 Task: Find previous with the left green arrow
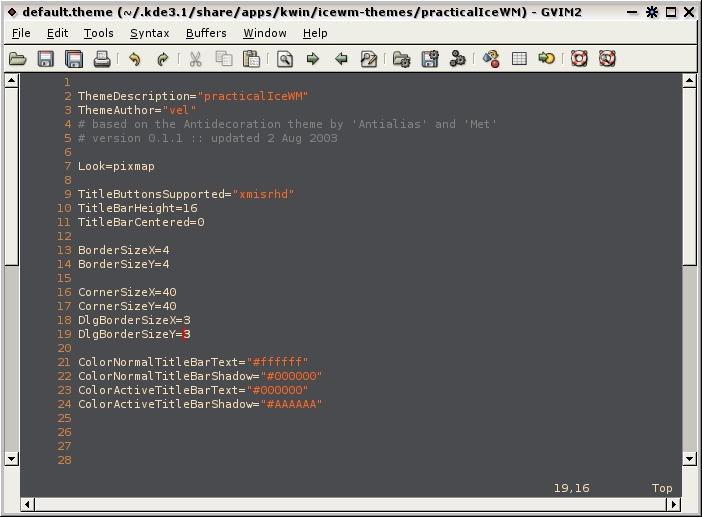click(341, 59)
